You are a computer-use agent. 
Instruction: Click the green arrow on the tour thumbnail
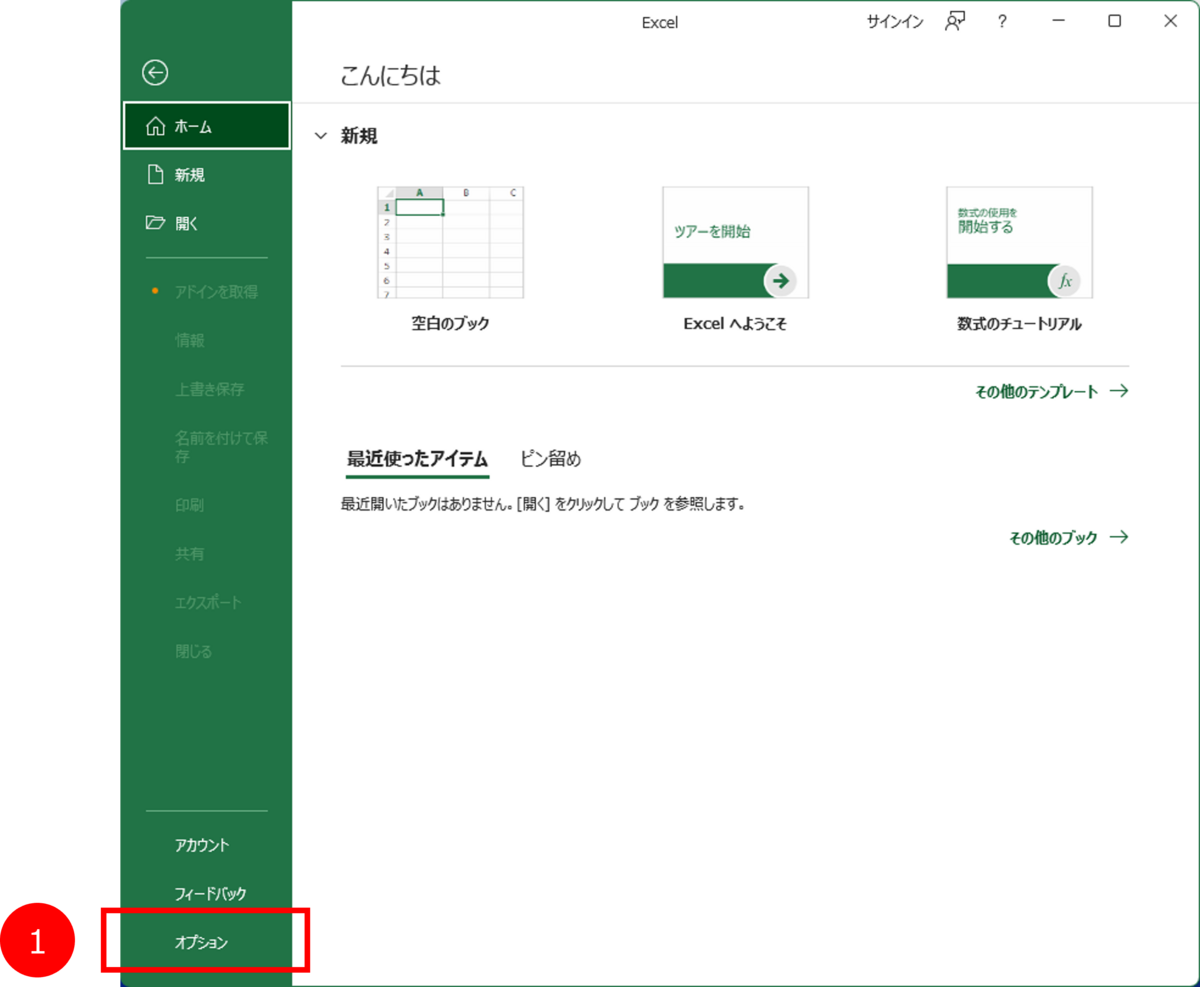781,281
